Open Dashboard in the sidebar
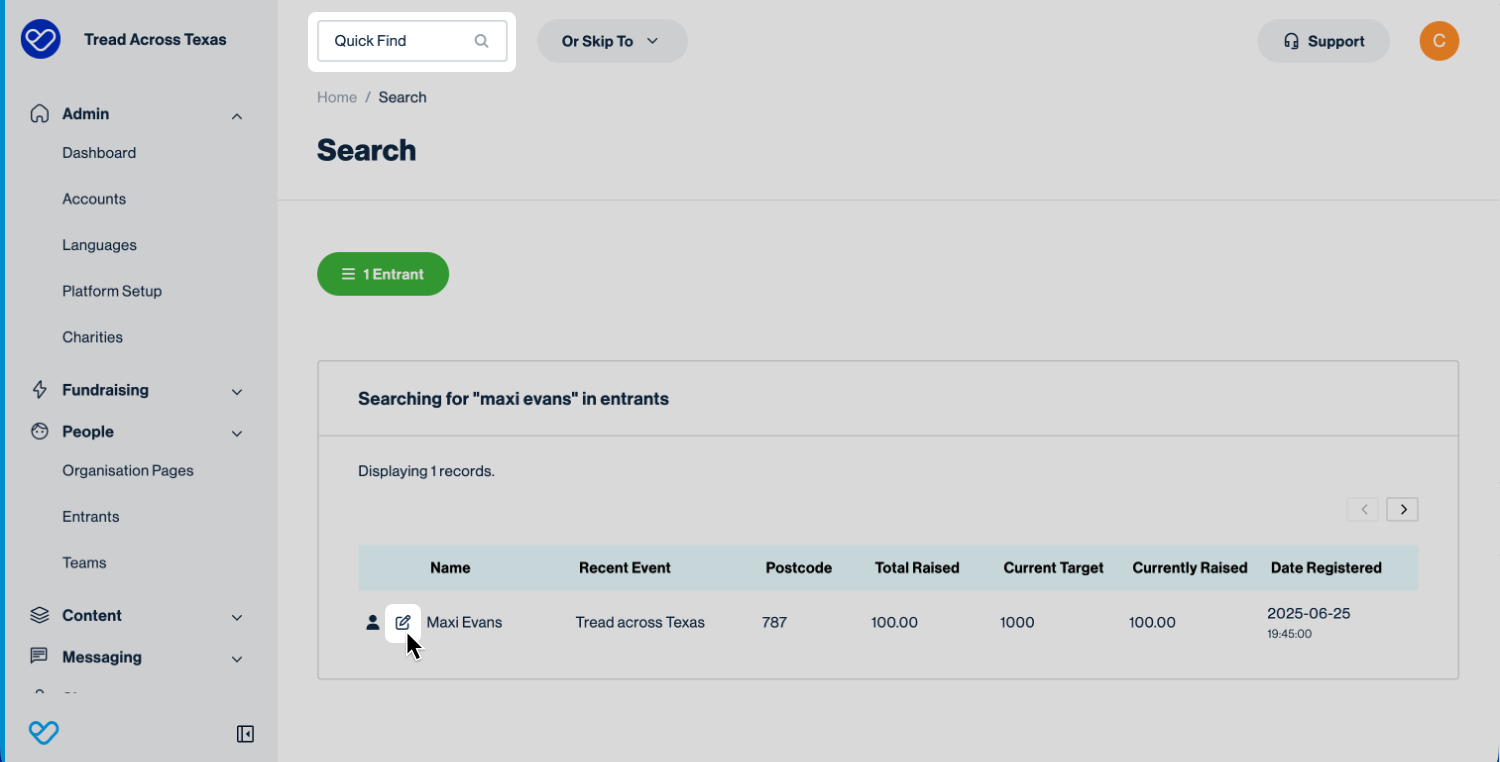Screen dimensions: 1500x762 99,153
